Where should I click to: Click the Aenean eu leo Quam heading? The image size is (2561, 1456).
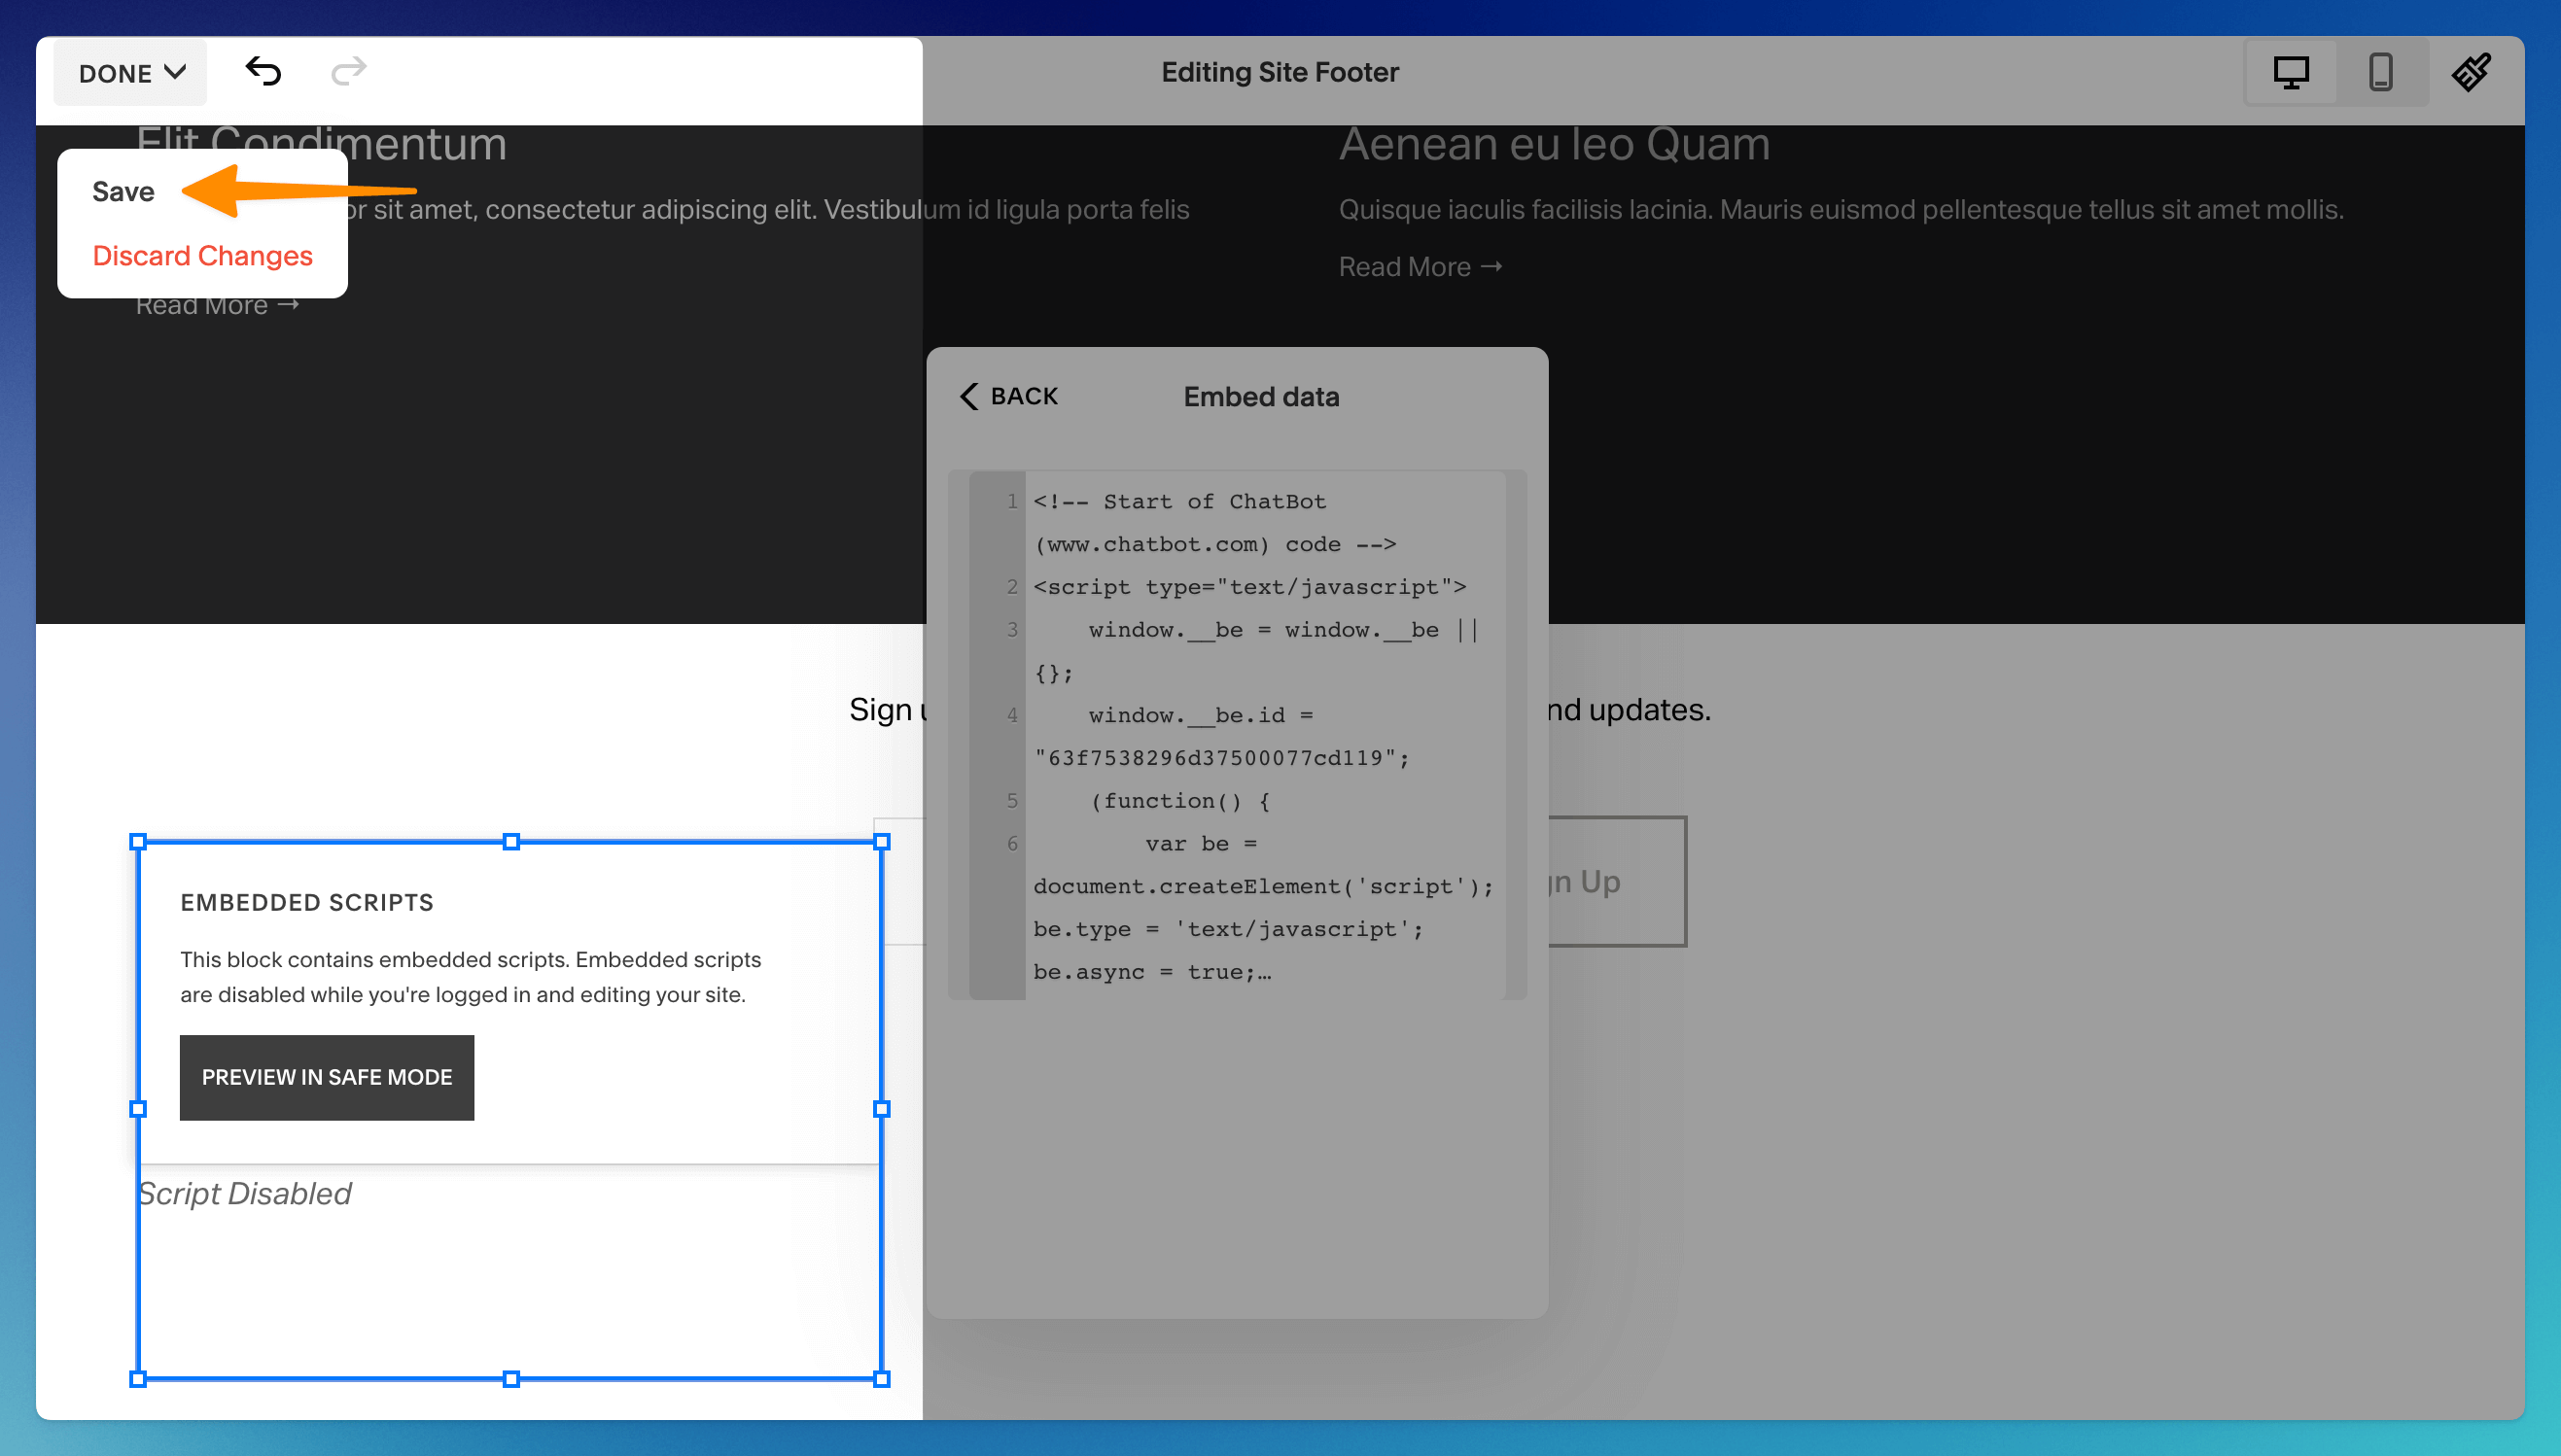point(1554,145)
